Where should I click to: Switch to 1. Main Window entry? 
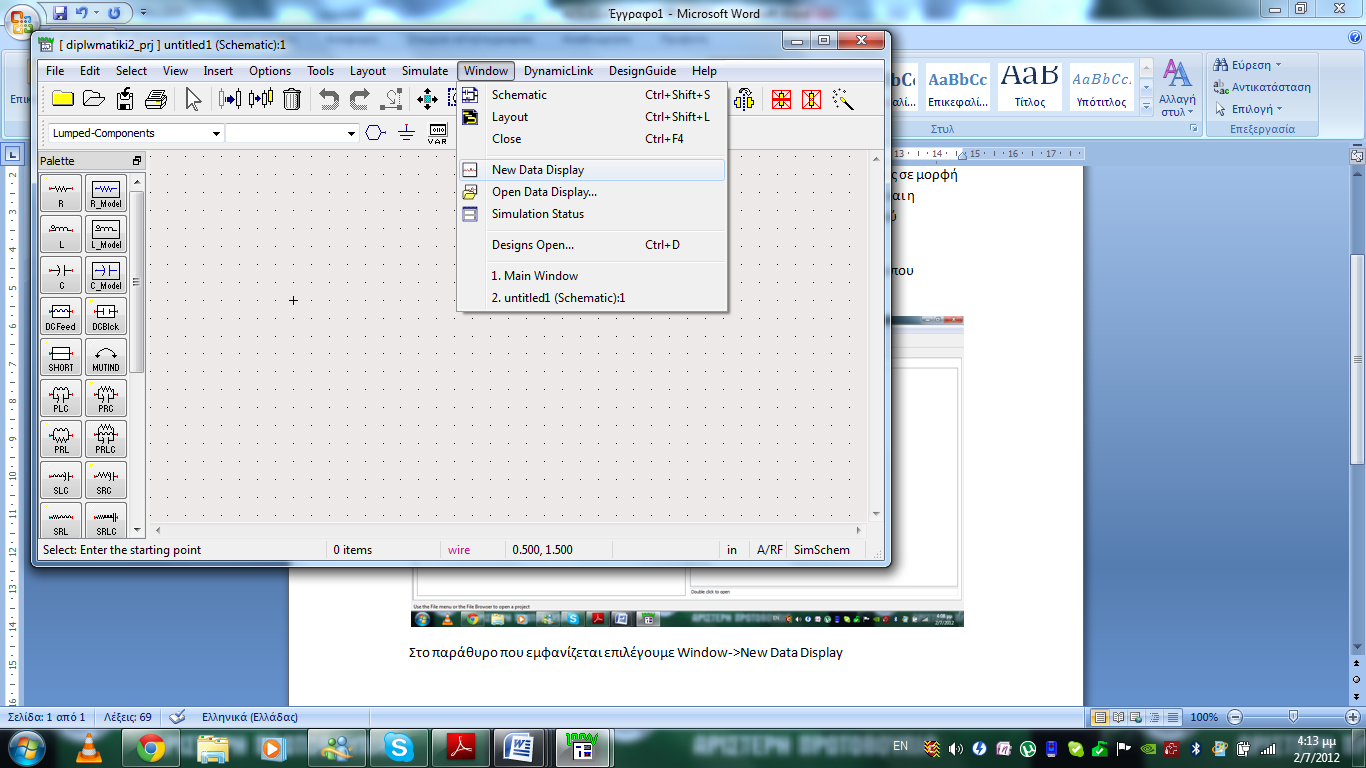tap(592, 276)
